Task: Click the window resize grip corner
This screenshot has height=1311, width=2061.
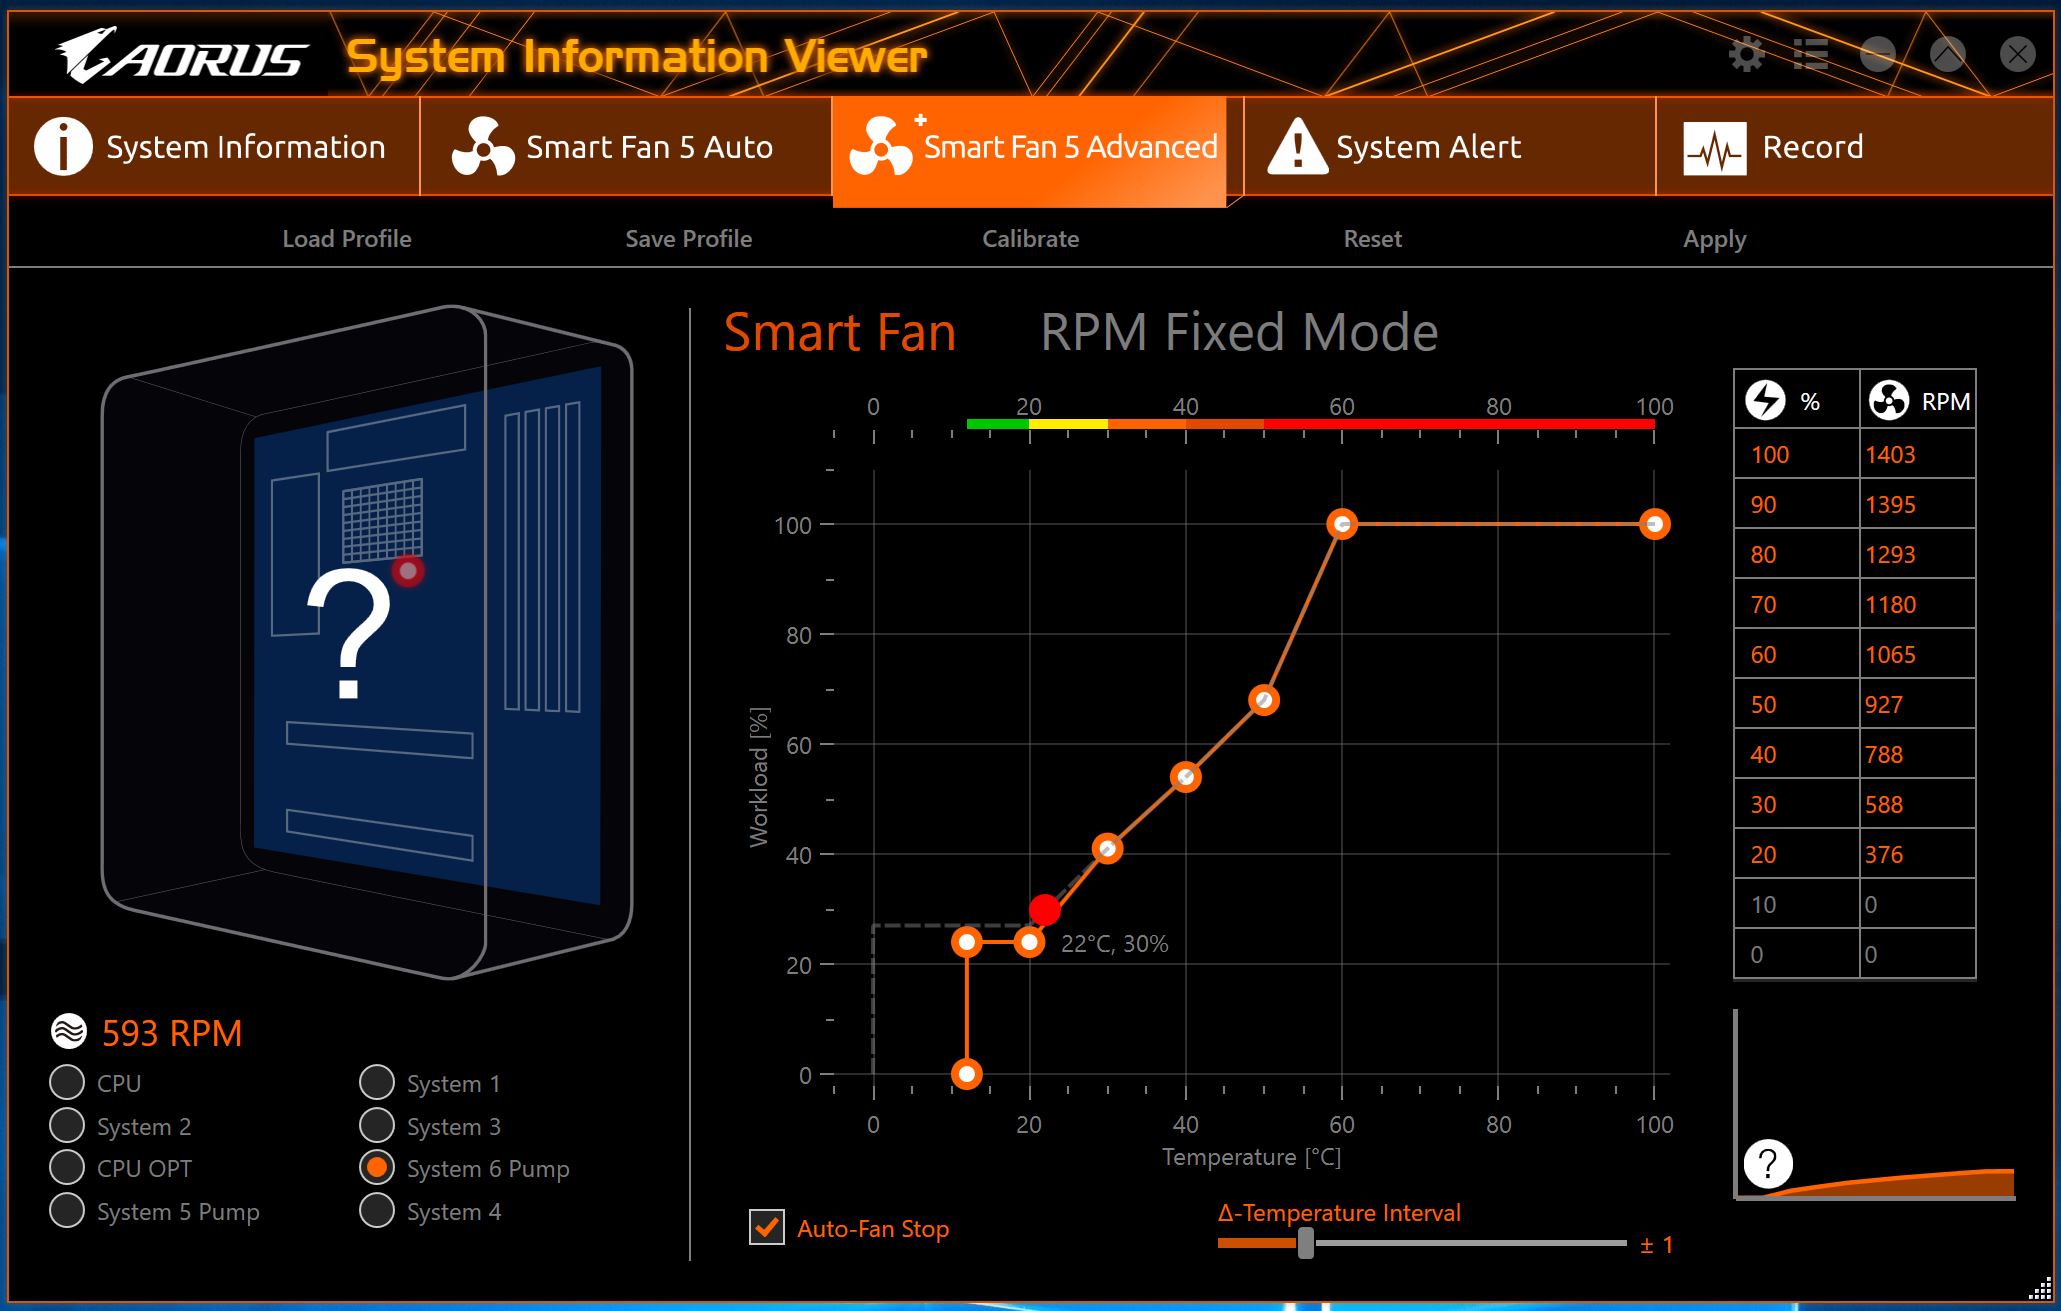Action: (x=2040, y=1289)
